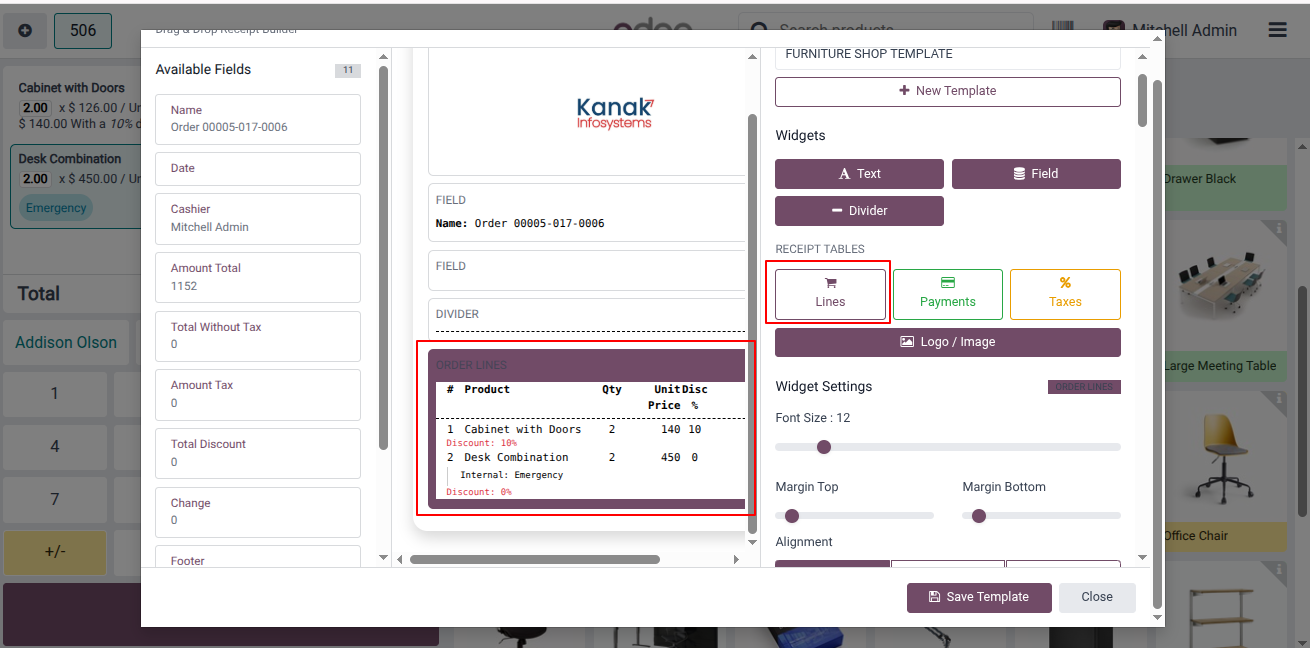Click the plus new order icon in POS
Viewport: 1310px width, 648px height.
click(x=25, y=31)
